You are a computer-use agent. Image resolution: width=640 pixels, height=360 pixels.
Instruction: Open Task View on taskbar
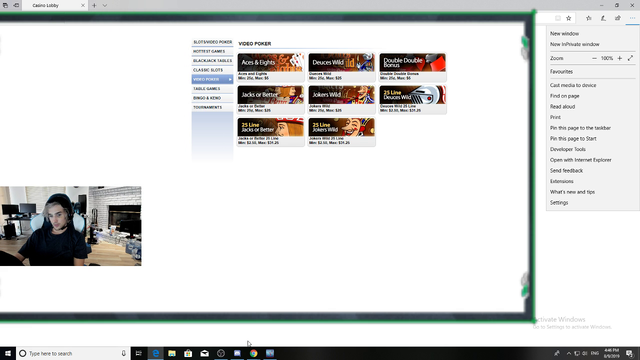pyautogui.click(x=139, y=353)
